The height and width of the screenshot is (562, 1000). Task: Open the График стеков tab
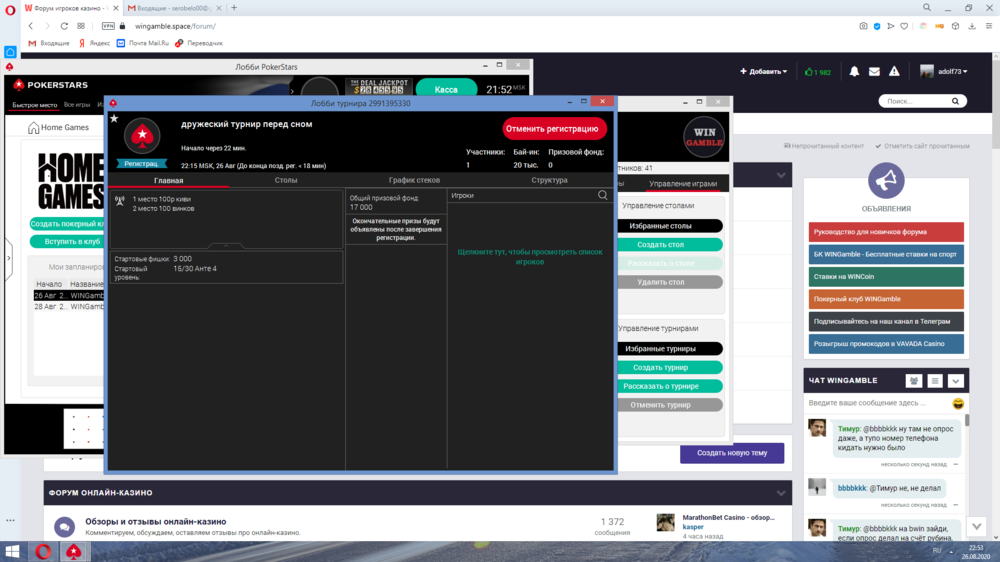tap(414, 180)
